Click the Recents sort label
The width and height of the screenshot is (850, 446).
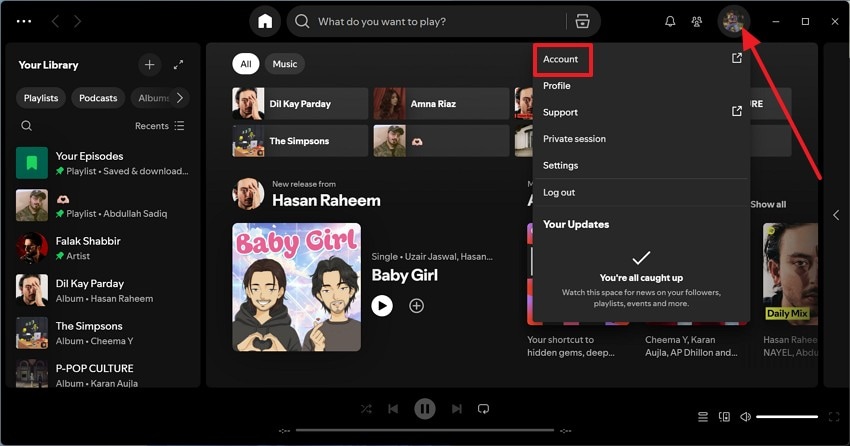click(152, 126)
